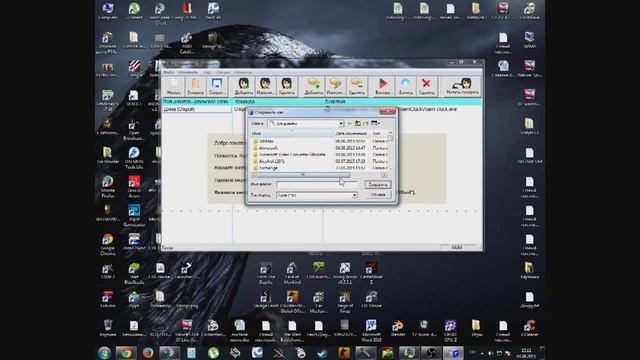This screenshot has width=640, height=360.
Task: Click the Действия column header in Typle
Action: 335,101
